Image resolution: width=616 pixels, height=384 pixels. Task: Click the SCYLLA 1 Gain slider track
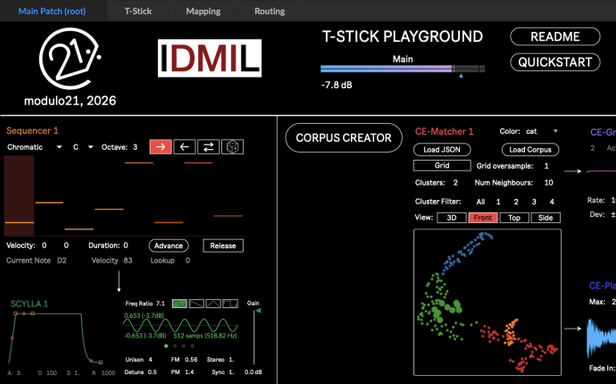tap(254, 337)
